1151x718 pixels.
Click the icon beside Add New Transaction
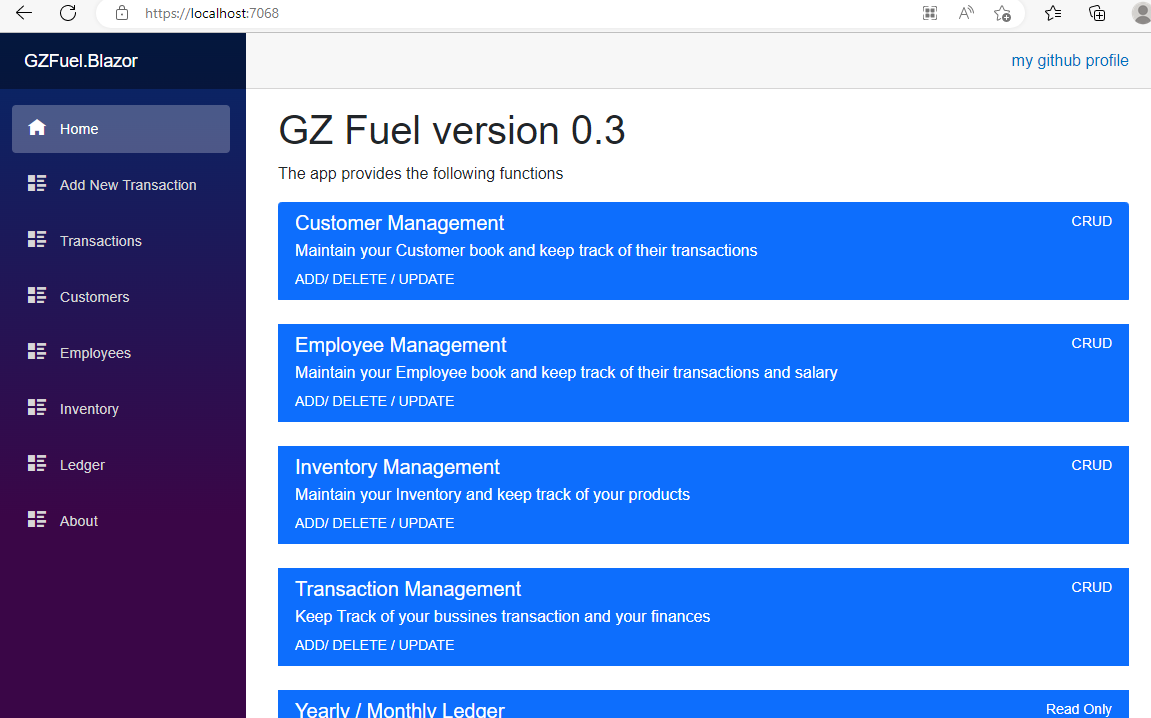coord(37,184)
